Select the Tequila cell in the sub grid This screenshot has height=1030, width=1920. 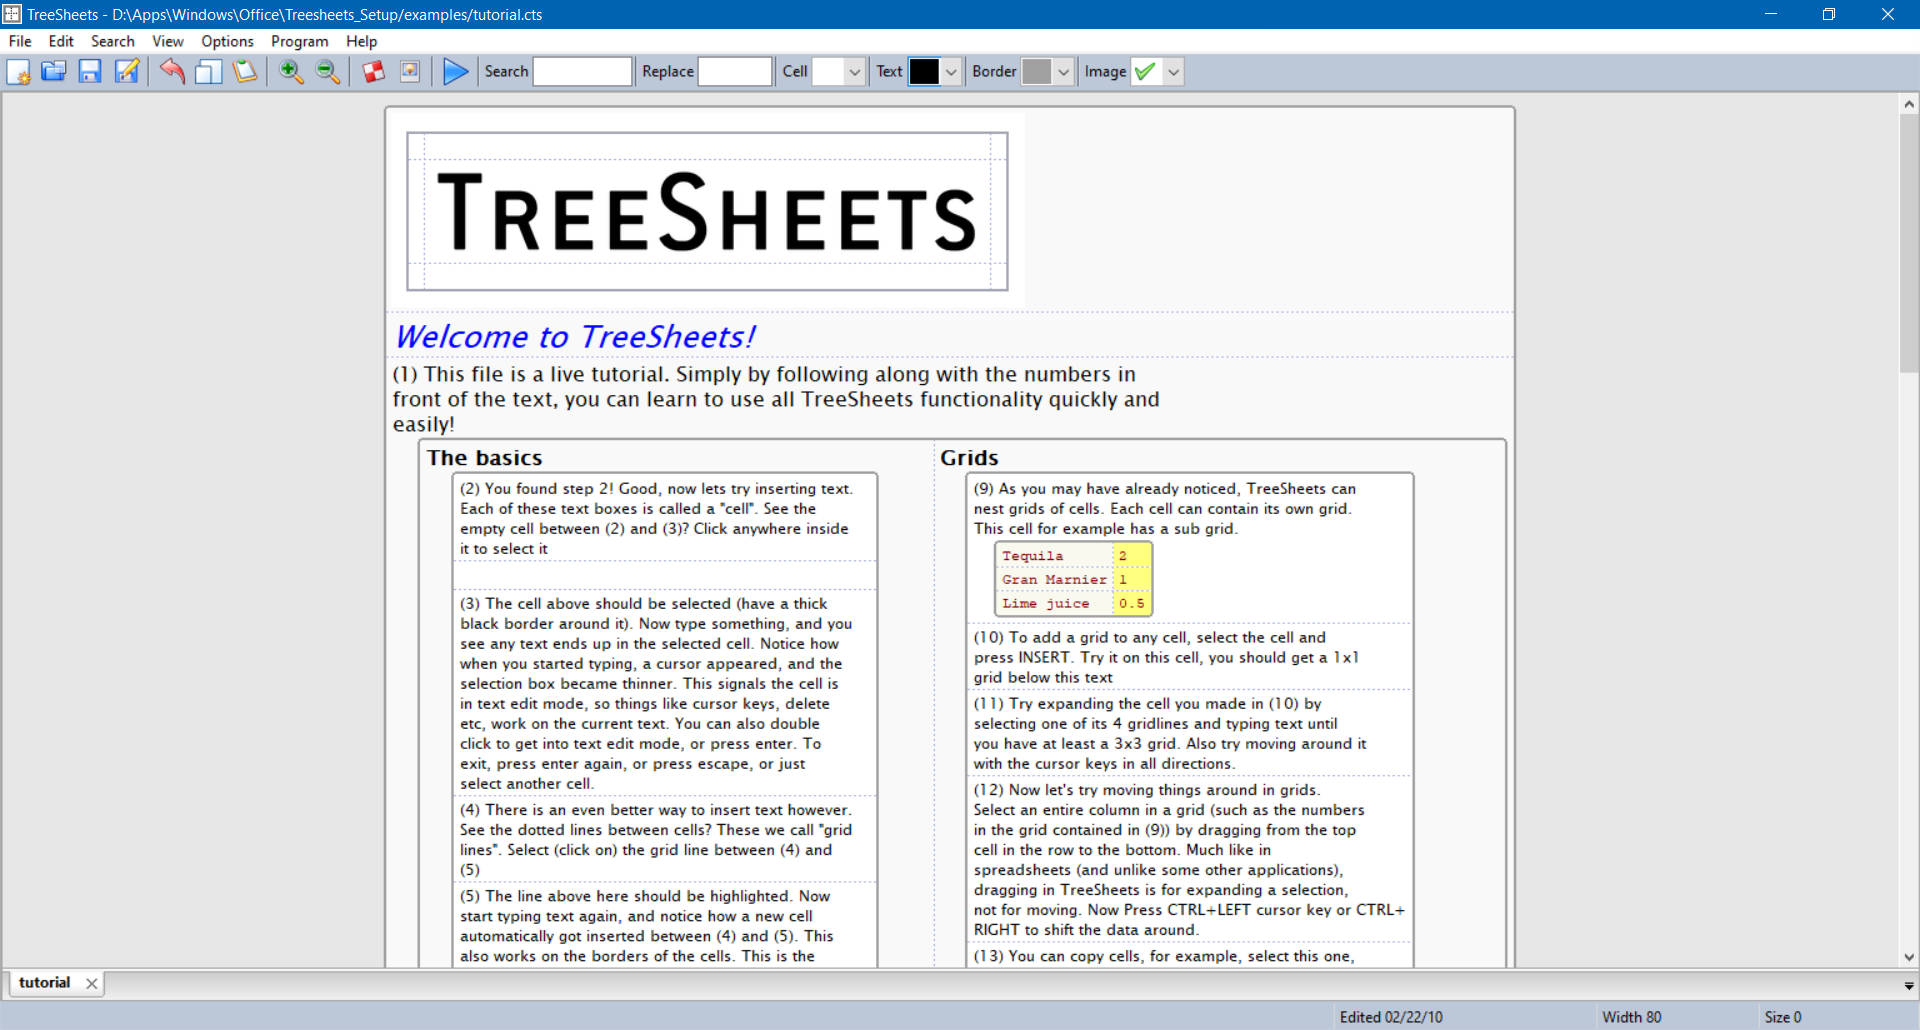(1035, 555)
